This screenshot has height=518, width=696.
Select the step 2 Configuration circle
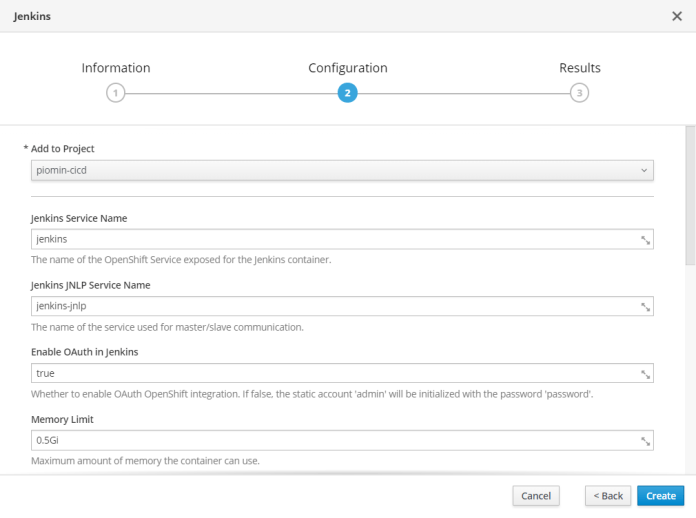pos(348,93)
